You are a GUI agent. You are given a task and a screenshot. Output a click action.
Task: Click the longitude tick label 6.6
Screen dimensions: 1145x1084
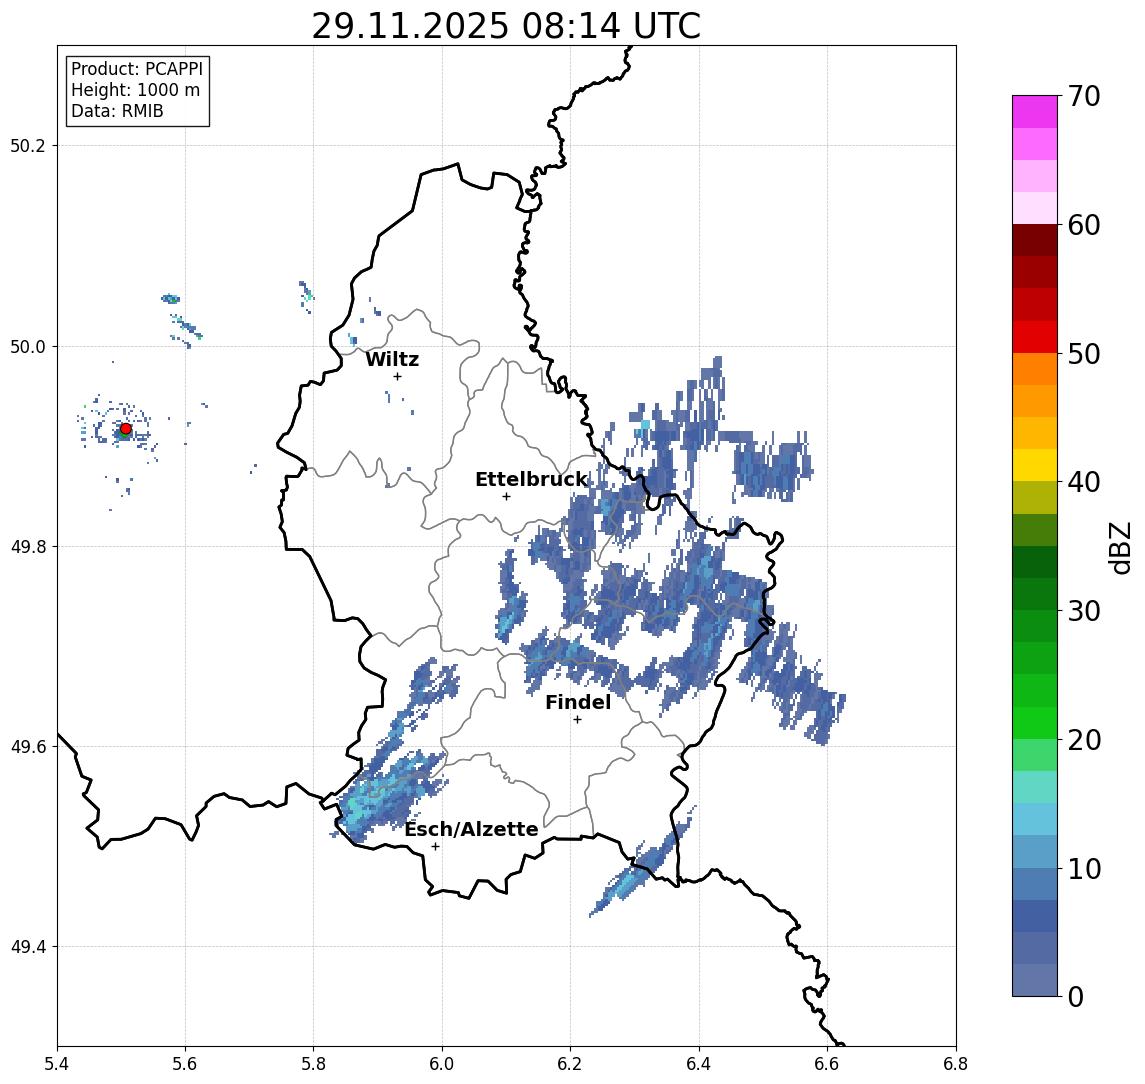coord(828,1064)
